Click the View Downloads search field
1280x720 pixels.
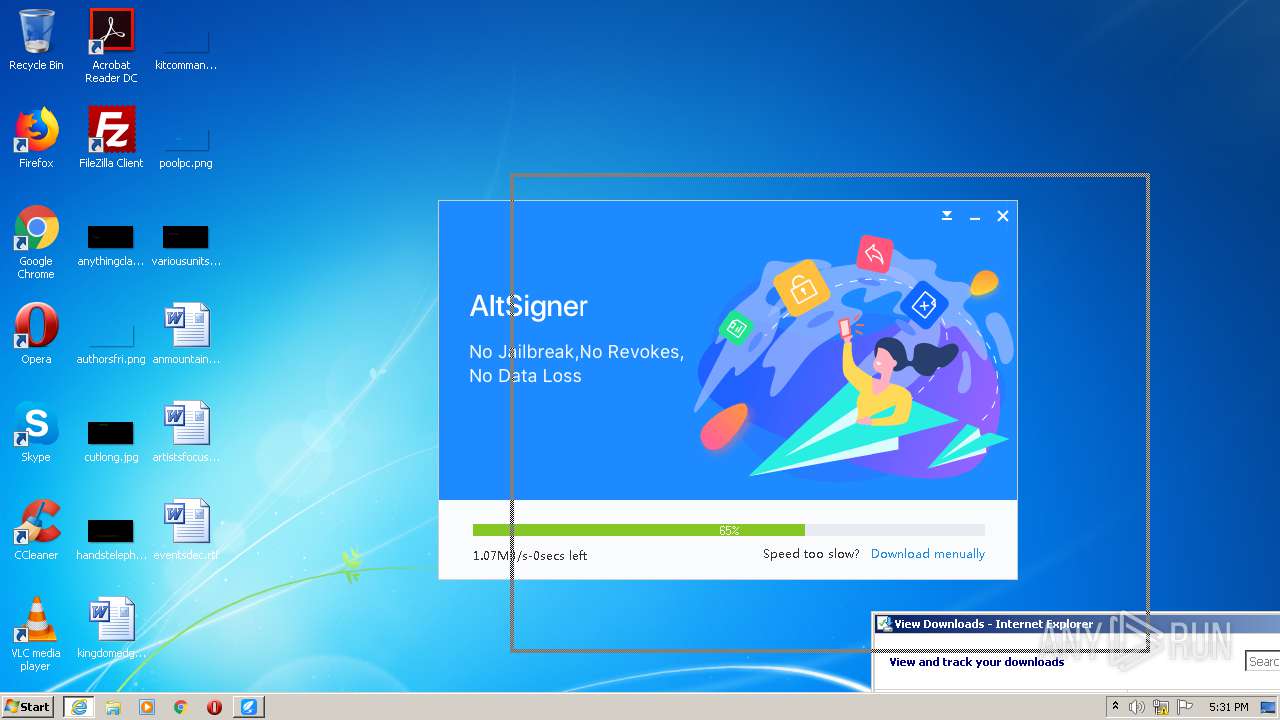(1263, 662)
